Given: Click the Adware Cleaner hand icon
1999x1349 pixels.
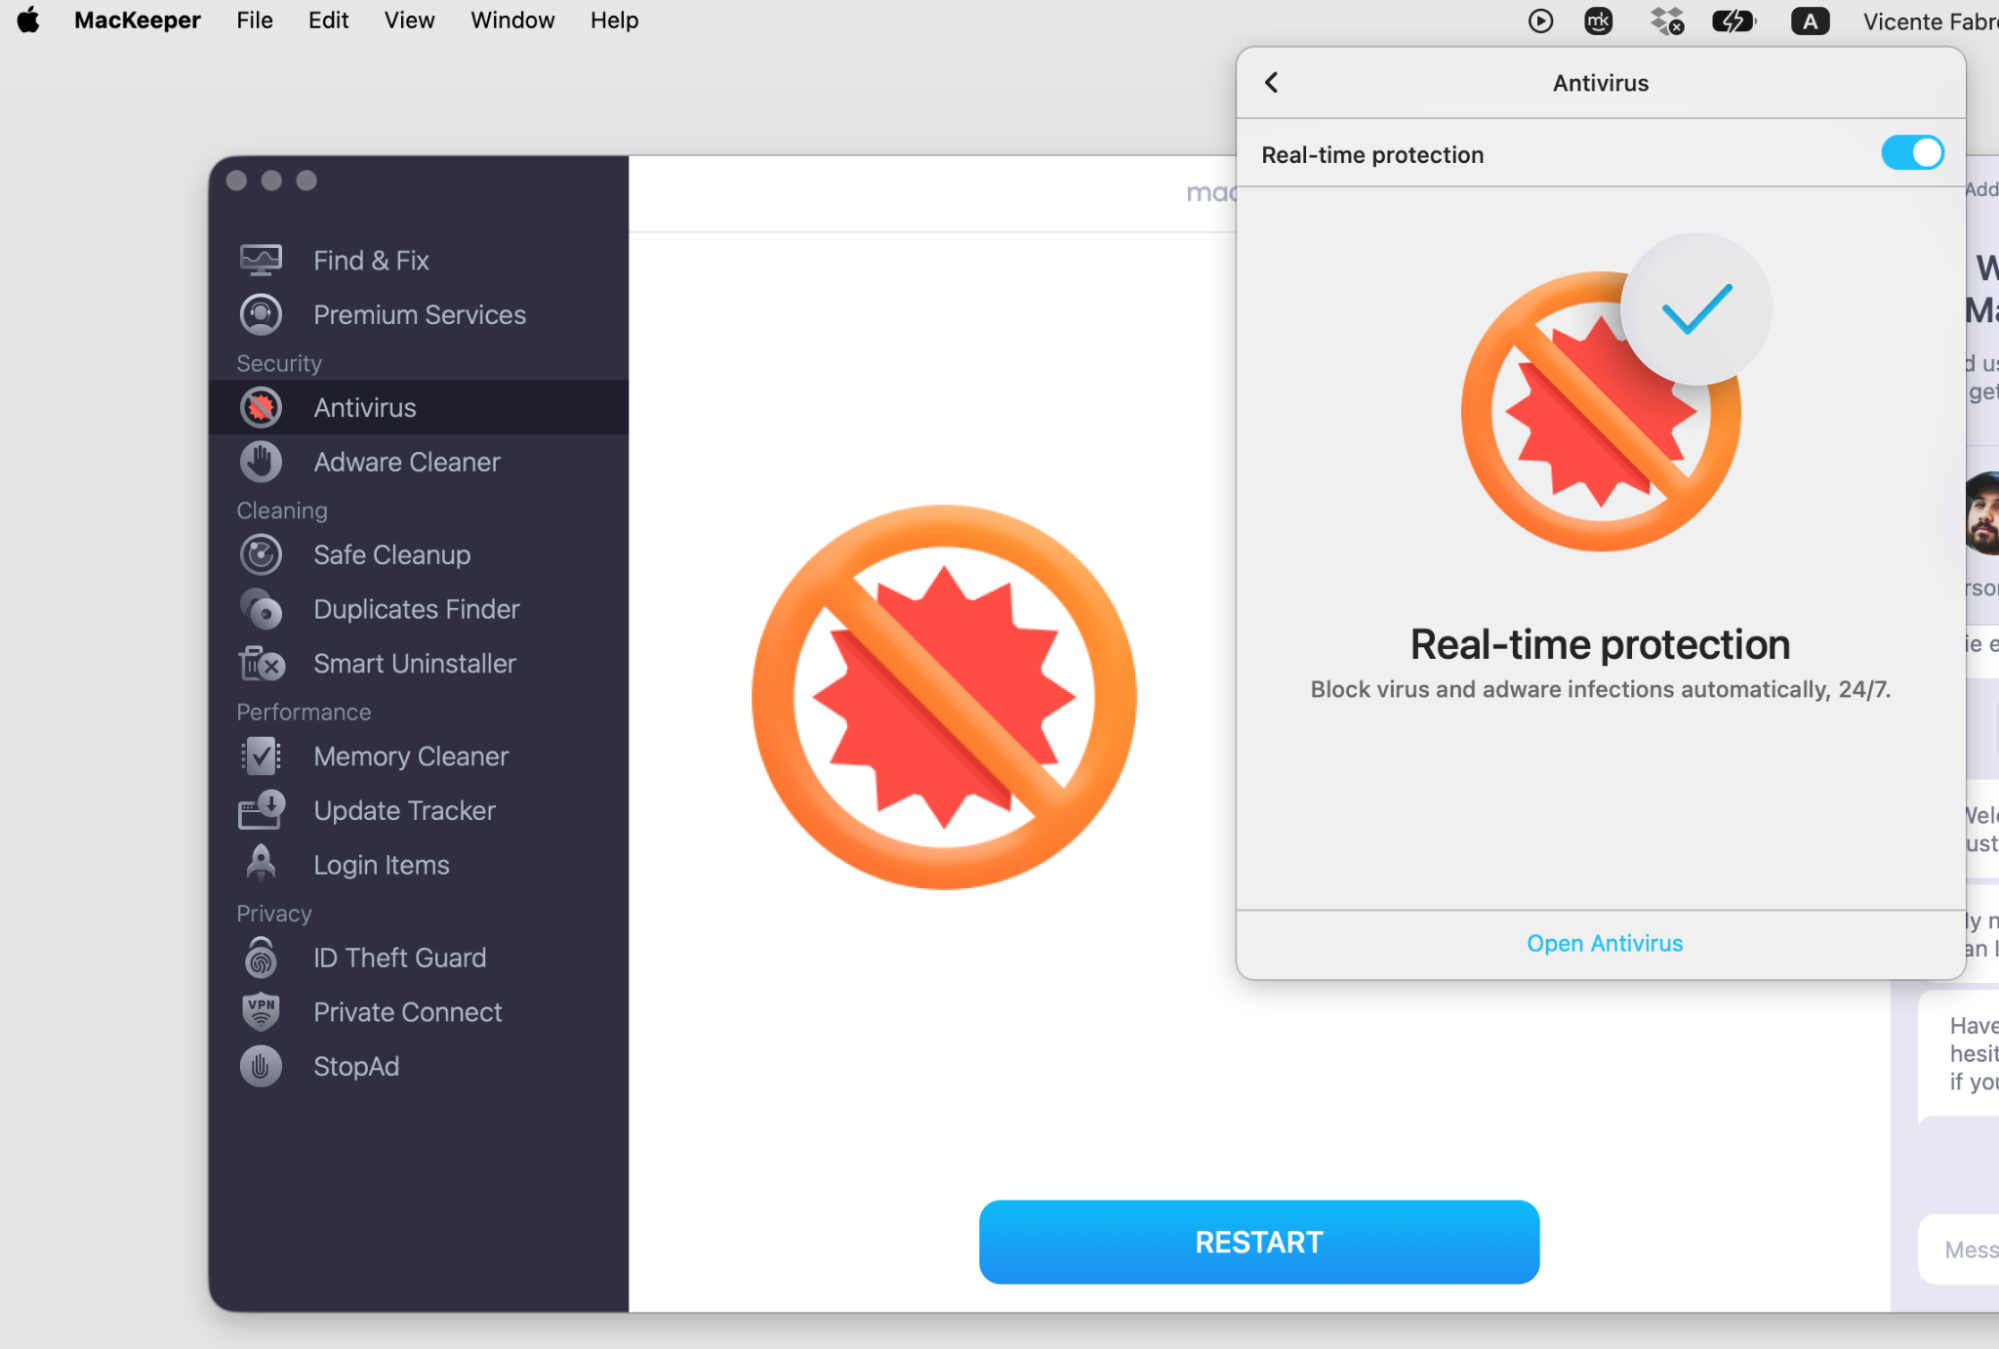Looking at the screenshot, I should tap(261, 461).
